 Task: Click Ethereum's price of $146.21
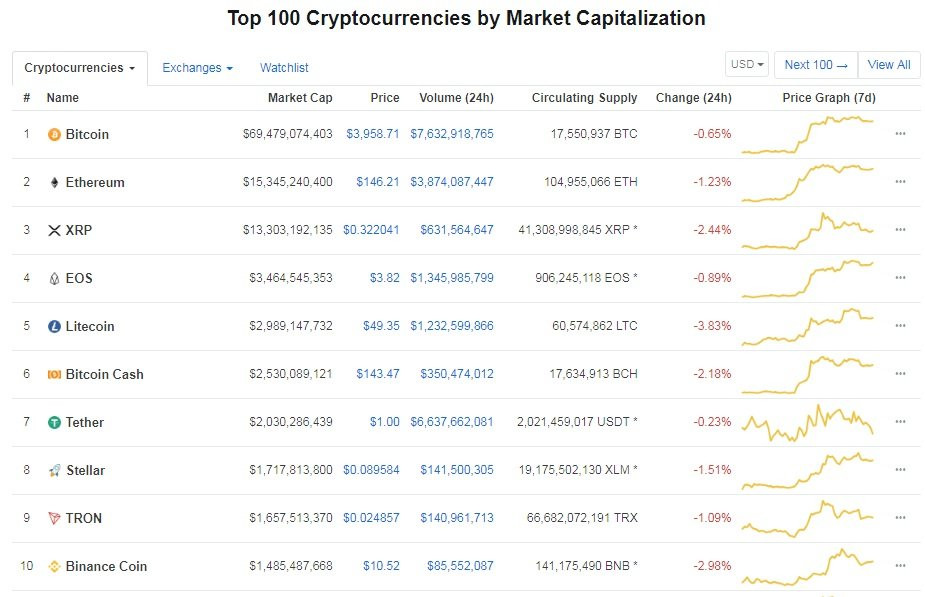tap(378, 183)
